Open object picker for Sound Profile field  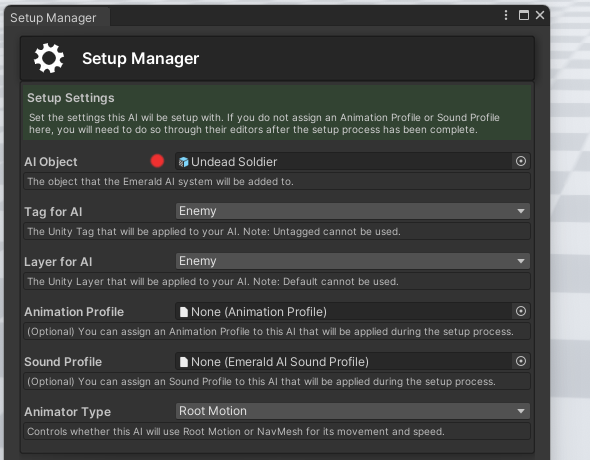click(x=521, y=361)
